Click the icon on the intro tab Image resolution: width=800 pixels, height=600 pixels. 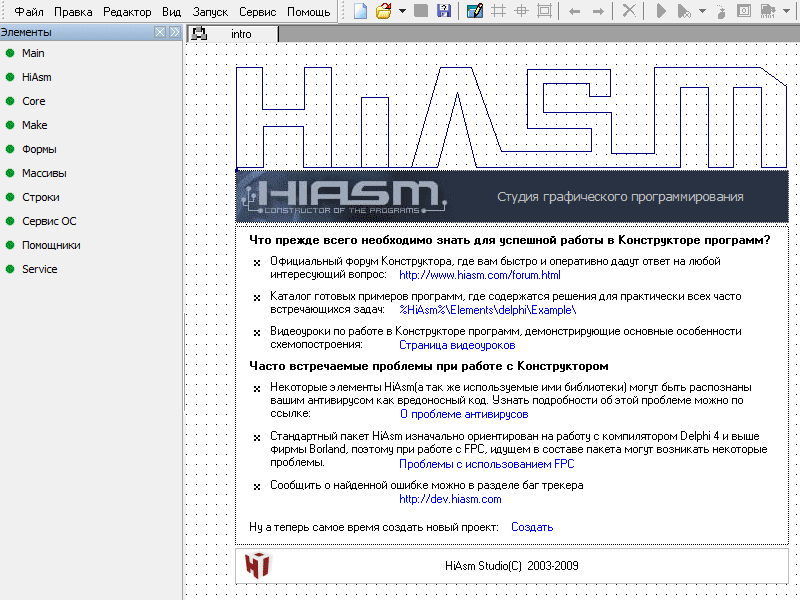[x=199, y=34]
